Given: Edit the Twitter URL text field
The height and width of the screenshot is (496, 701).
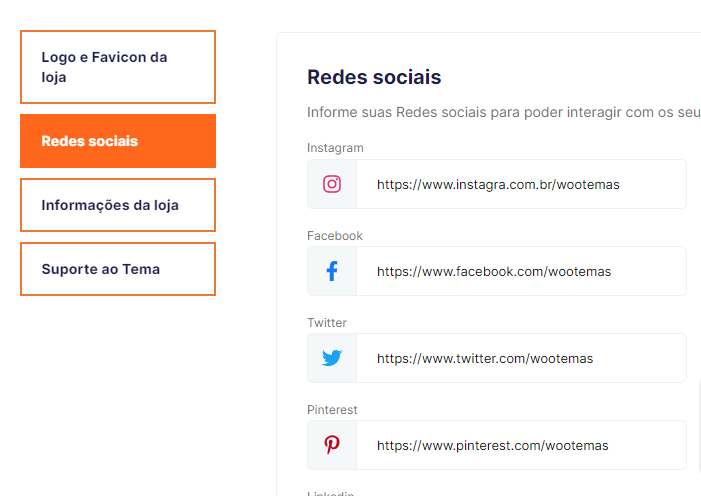Looking at the screenshot, I should click(520, 358).
